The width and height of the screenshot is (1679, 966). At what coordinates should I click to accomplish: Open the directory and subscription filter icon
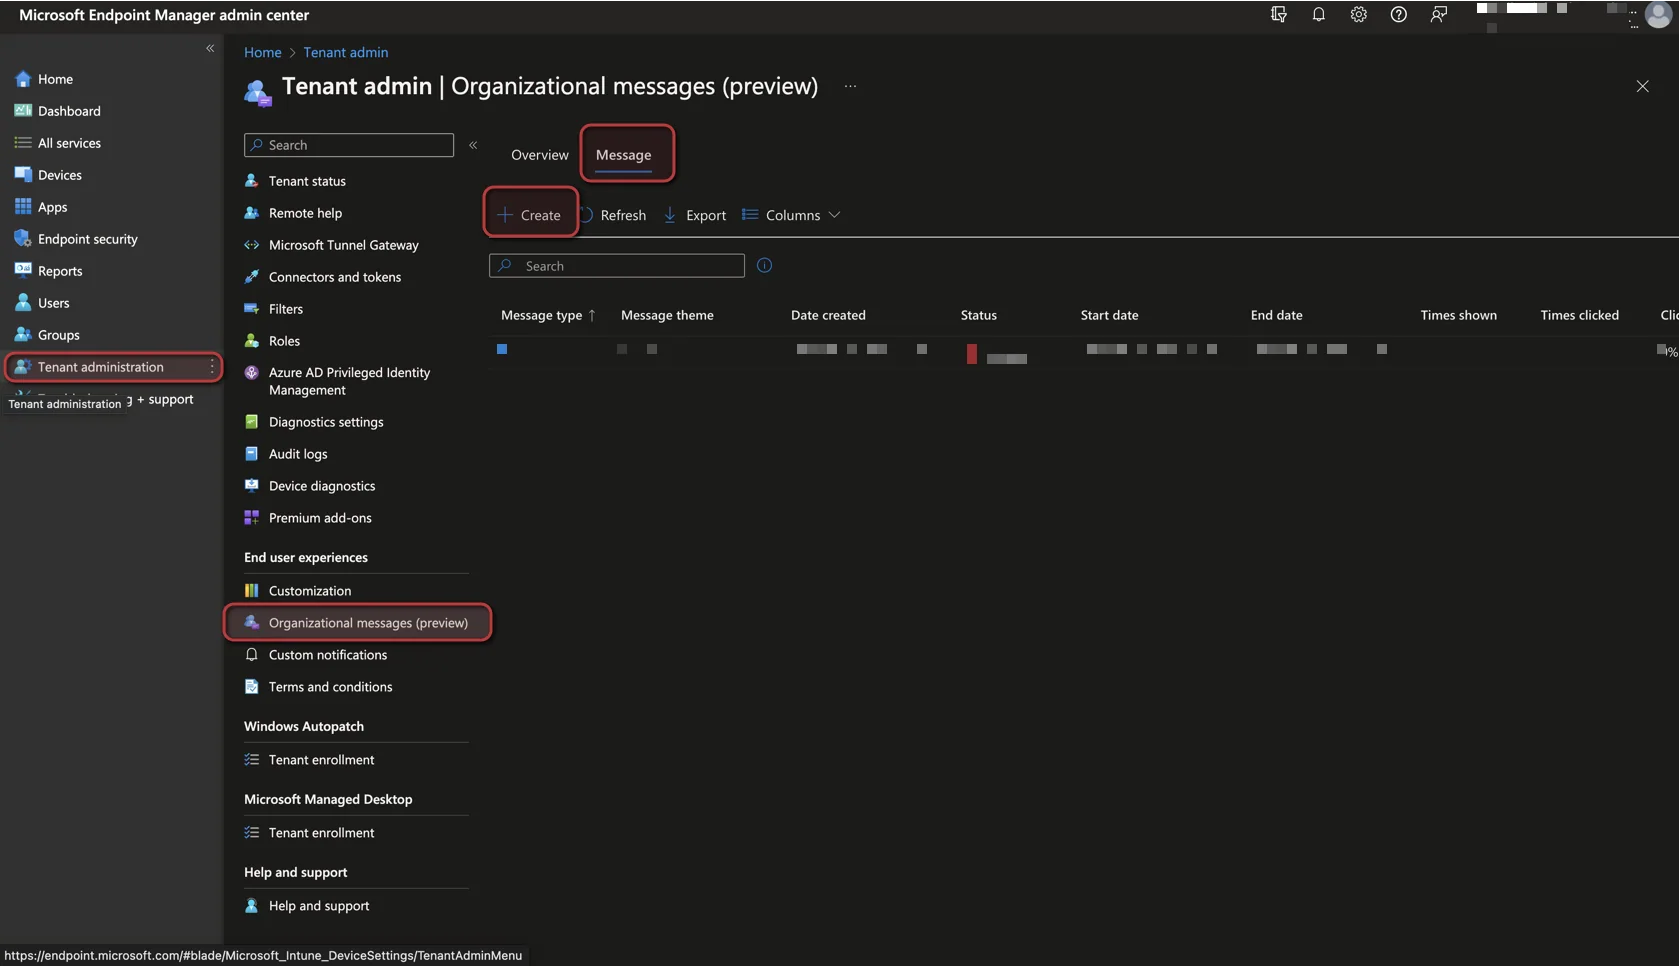pos(1278,14)
